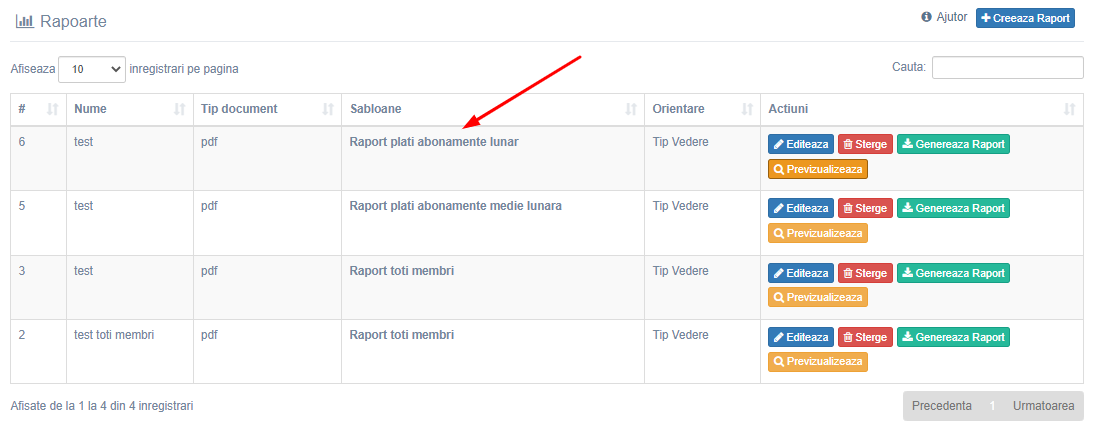Preview the test toti membri report
Viewport: 1095px width, 426px height.
tap(818, 362)
